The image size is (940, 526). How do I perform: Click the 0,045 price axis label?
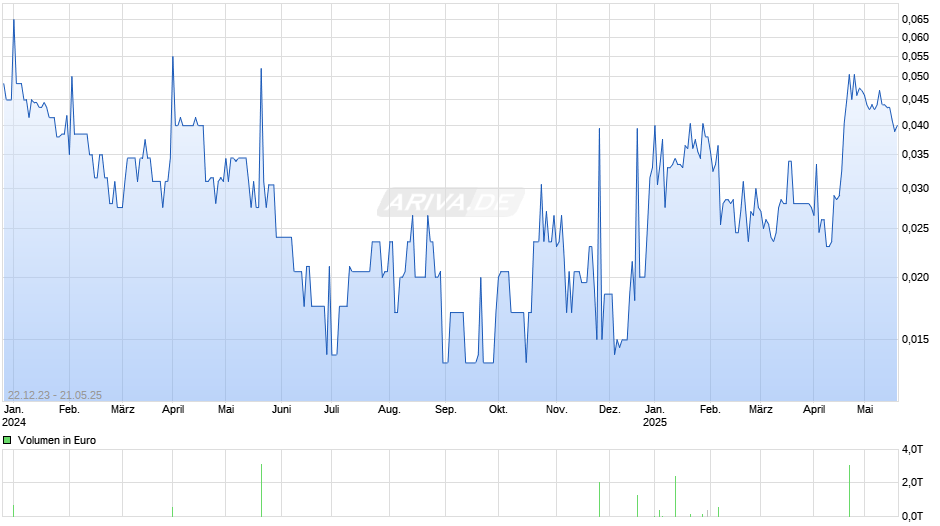pos(915,100)
